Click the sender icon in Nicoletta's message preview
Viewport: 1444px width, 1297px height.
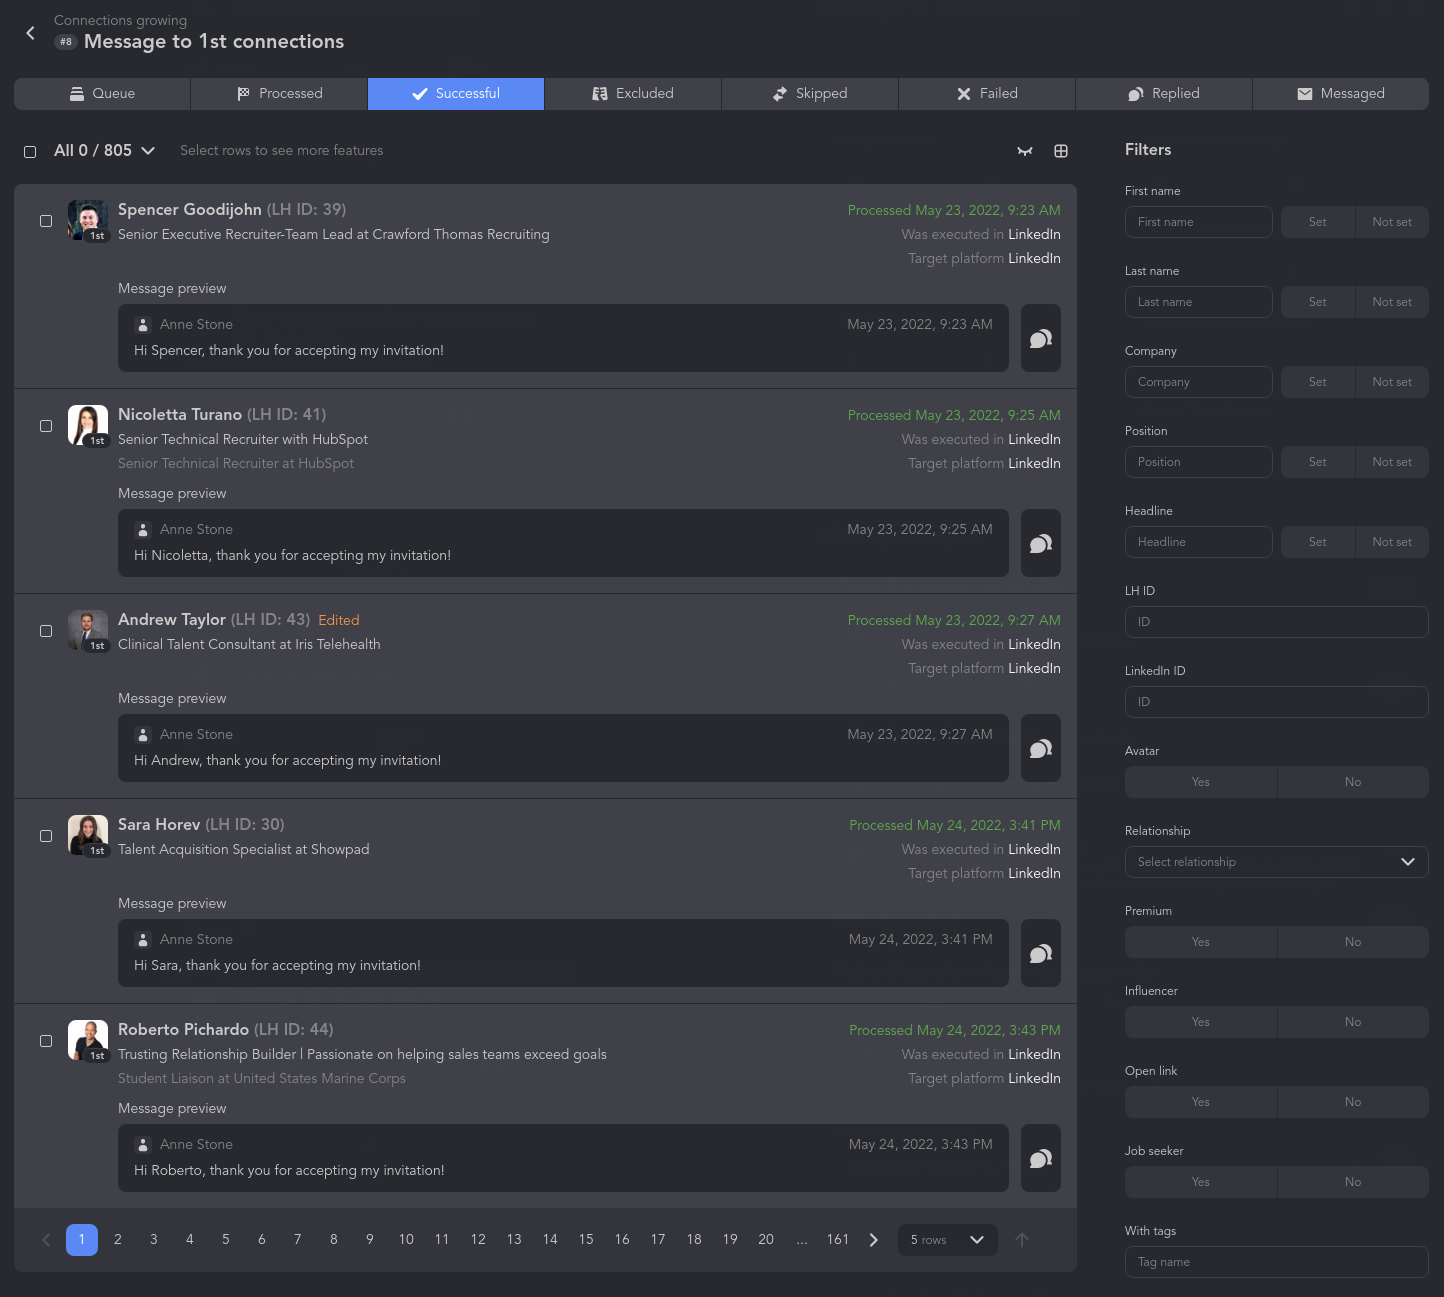pyautogui.click(x=143, y=530)
